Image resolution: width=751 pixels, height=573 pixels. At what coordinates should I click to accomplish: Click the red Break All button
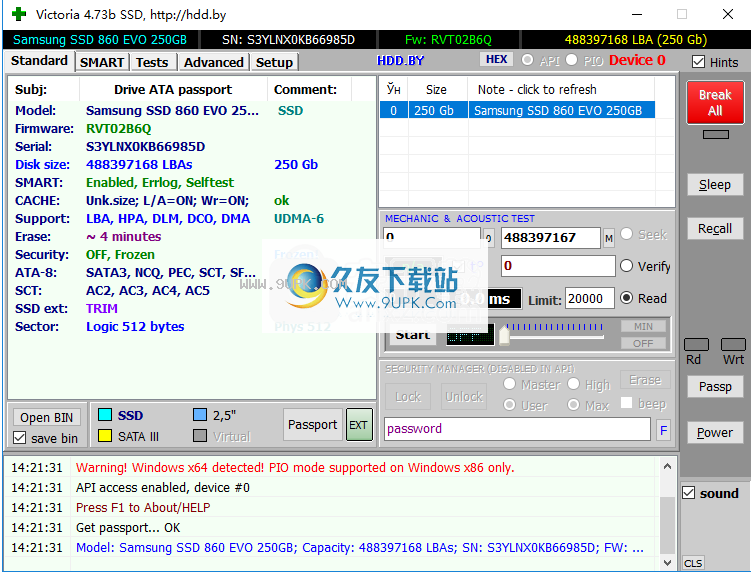(x=715, y=103)
